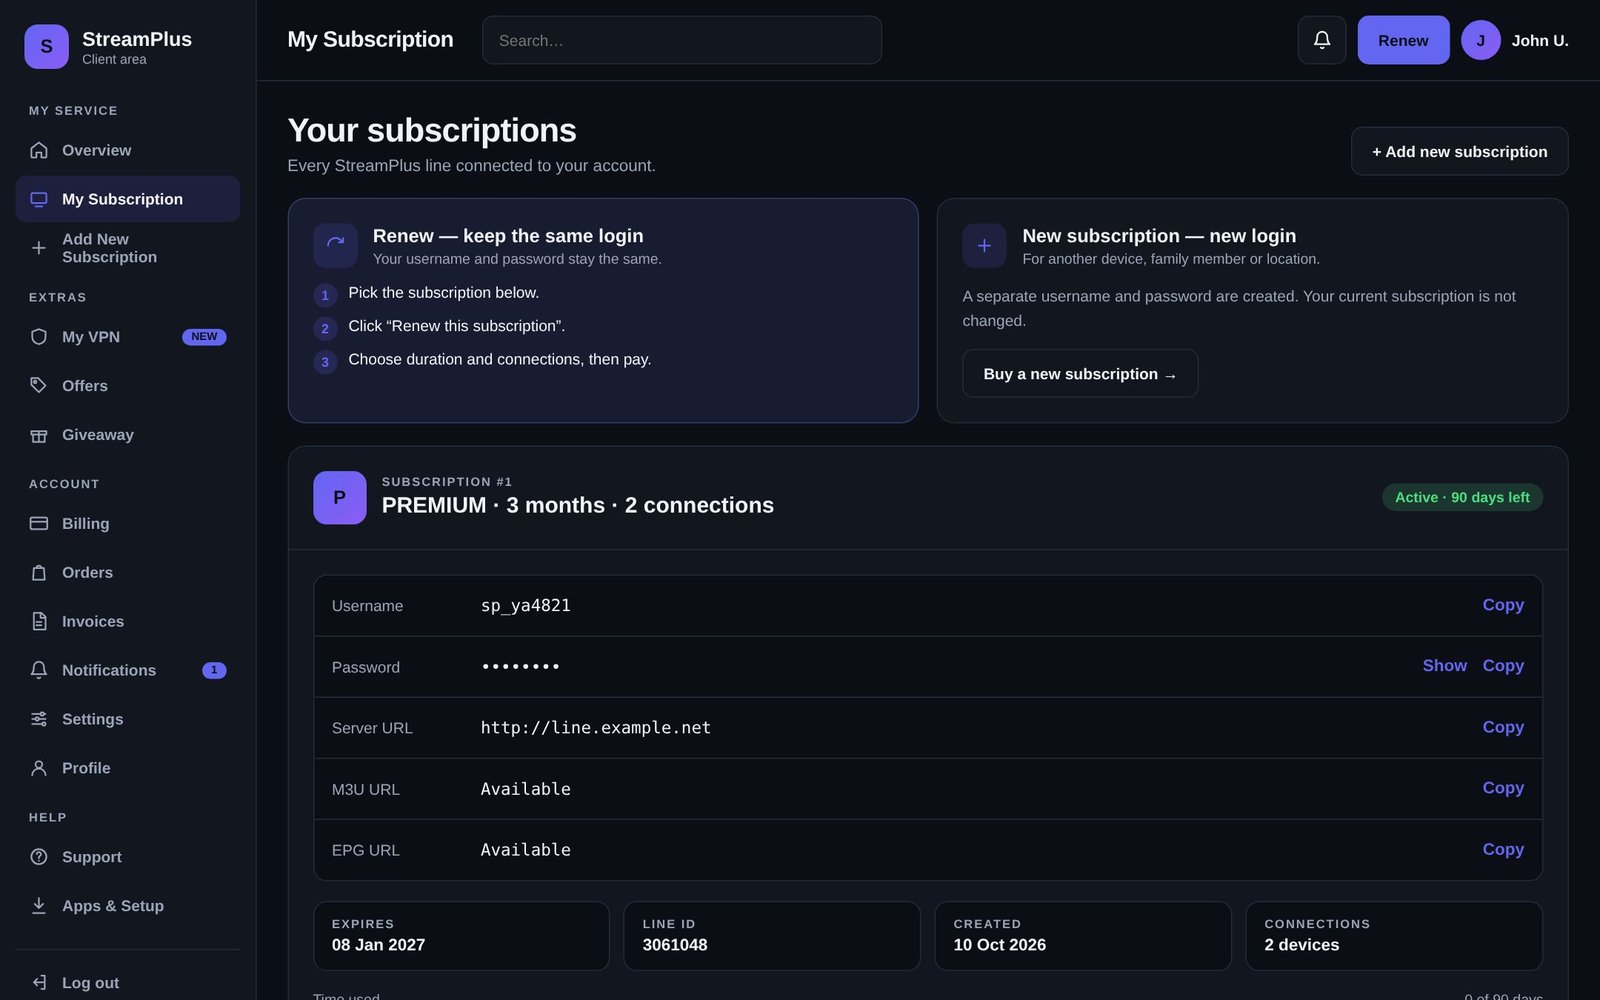Click the Offers tag icon
Viewport: 1600px width, 1000px height.
point(39,386)
